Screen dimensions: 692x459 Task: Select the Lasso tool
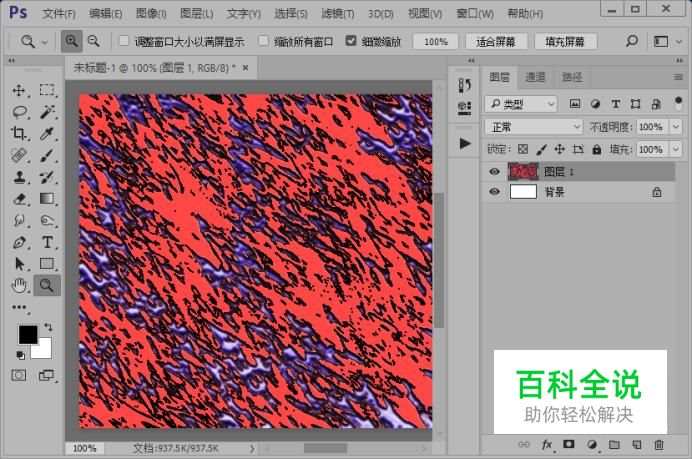[19, 112]
